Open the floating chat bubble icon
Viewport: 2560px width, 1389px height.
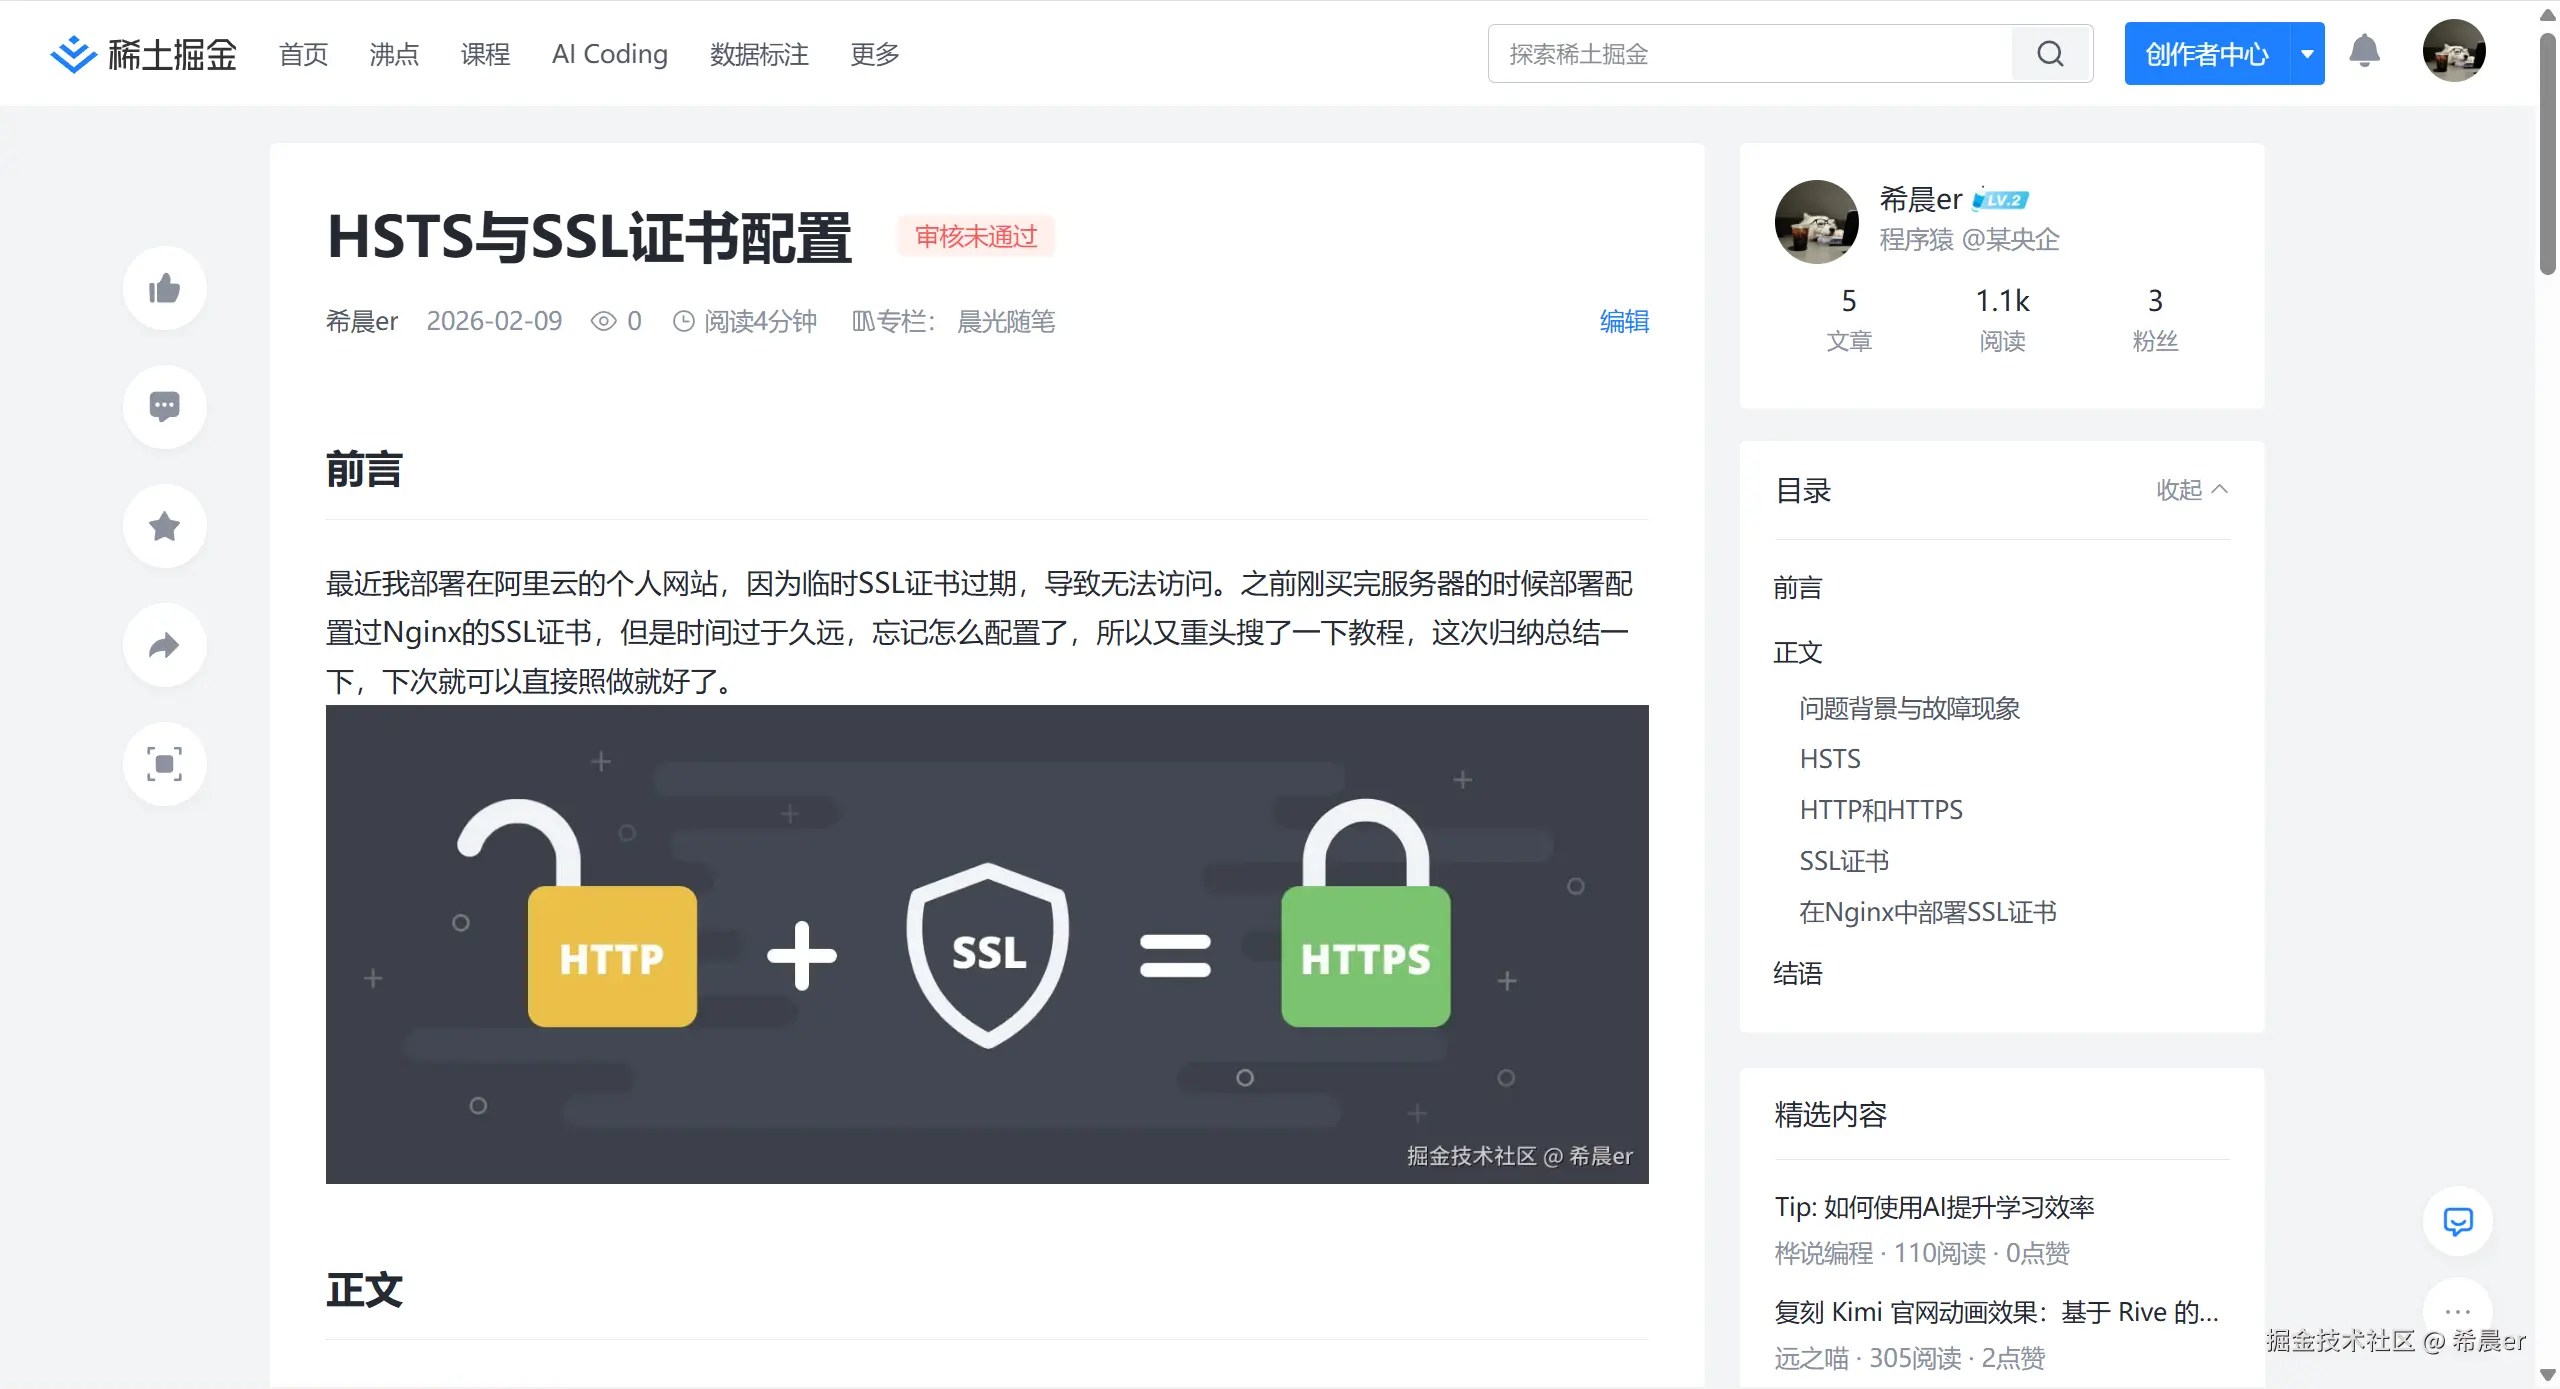(x=2458, y=1222)
